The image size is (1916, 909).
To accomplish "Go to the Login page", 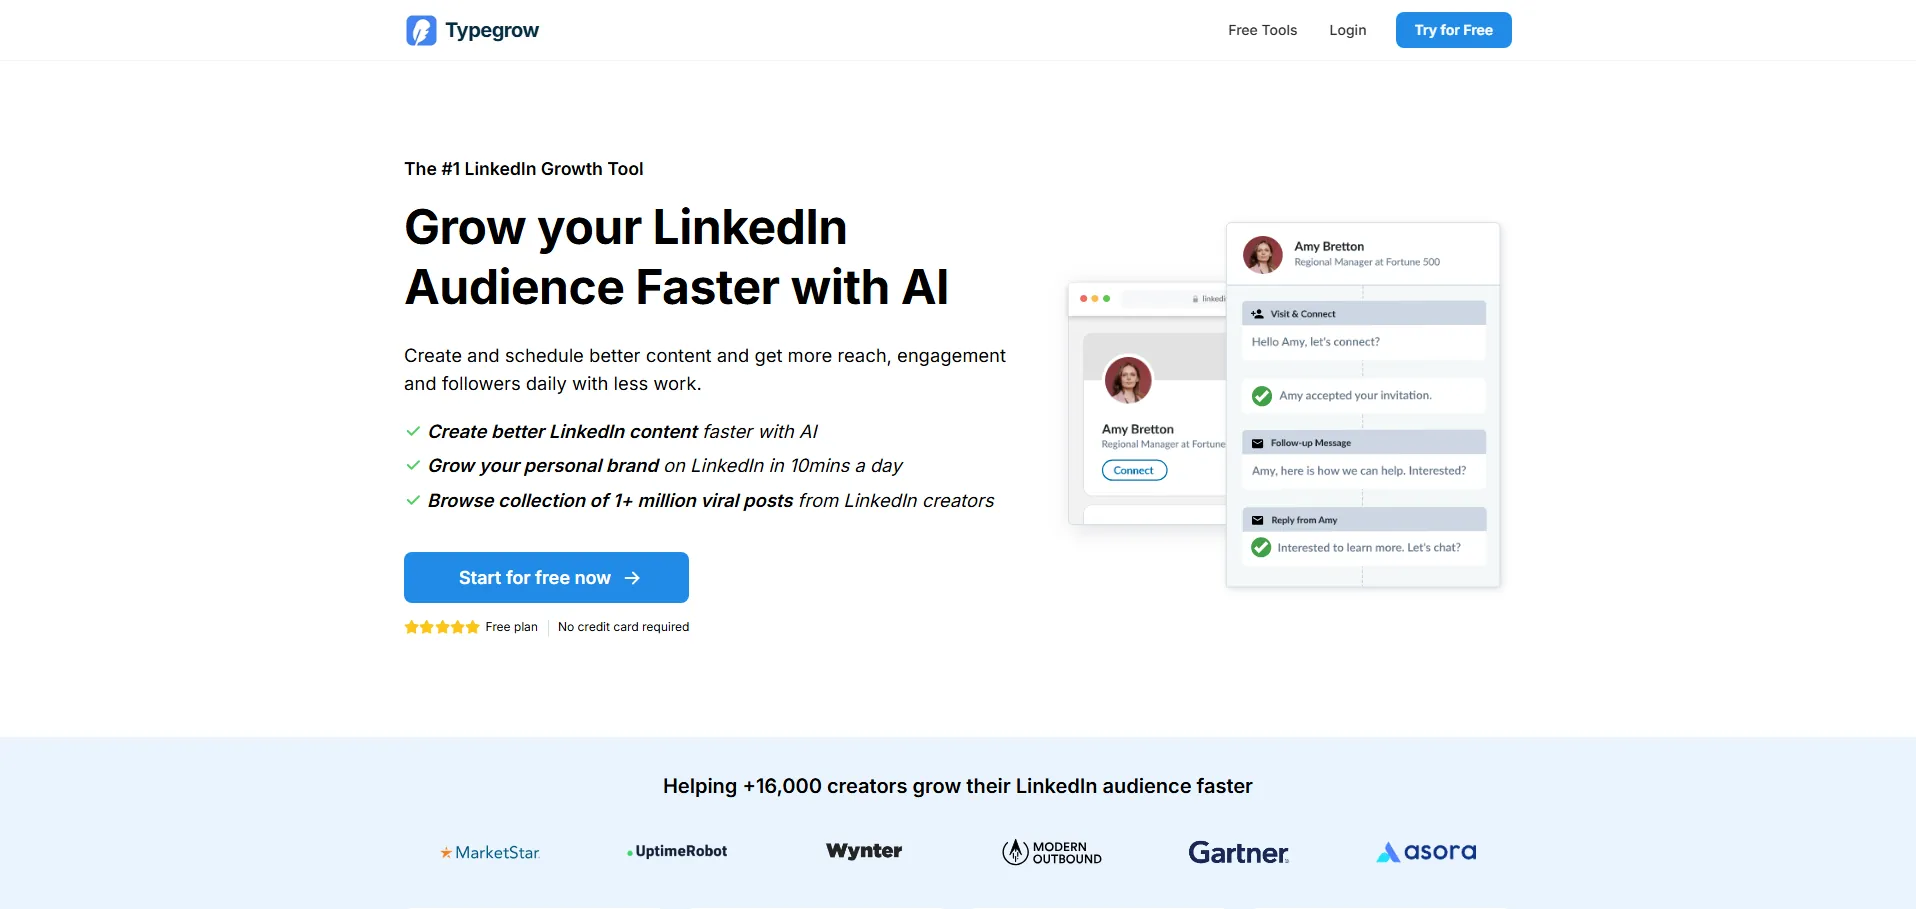I will [x=1347, y=30].
